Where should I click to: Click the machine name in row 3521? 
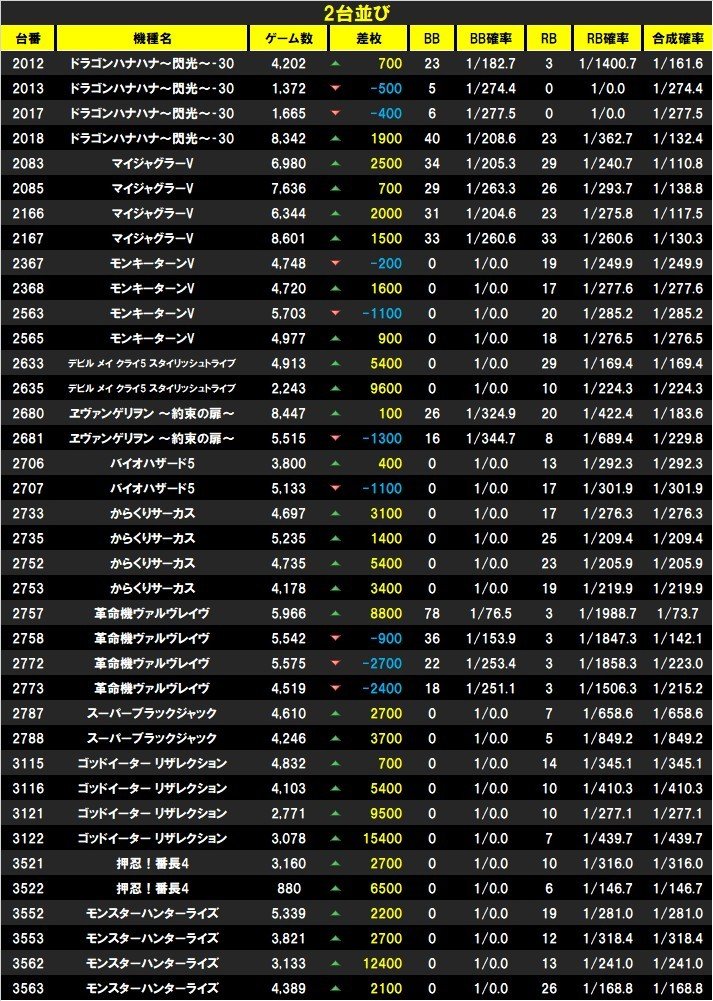click(152, 864)
